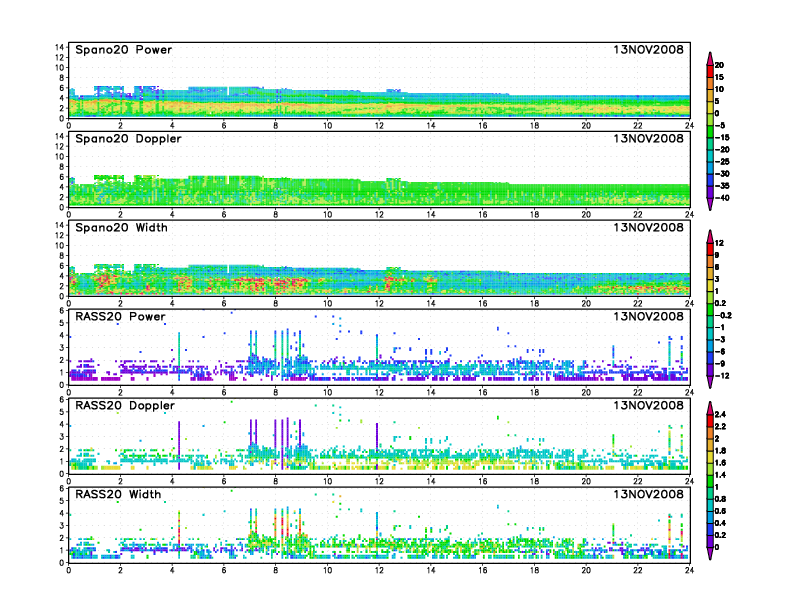
Task: Click the '-30' label on the top colorbar
Action: coord(722,174)
